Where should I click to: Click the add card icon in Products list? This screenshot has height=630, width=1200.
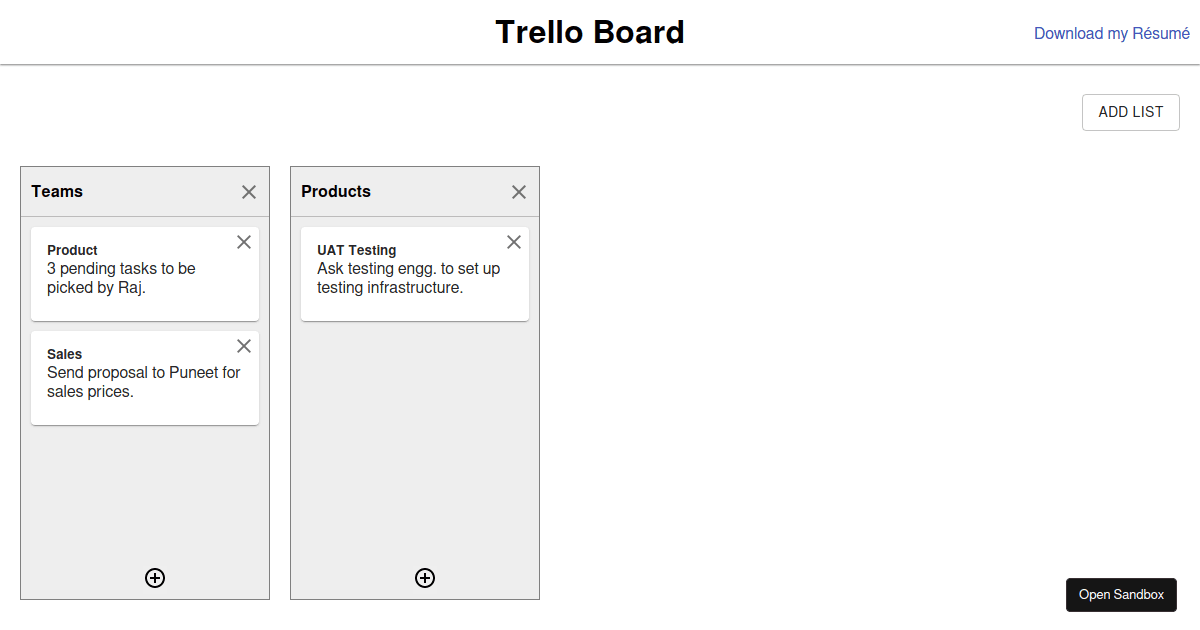425,578
